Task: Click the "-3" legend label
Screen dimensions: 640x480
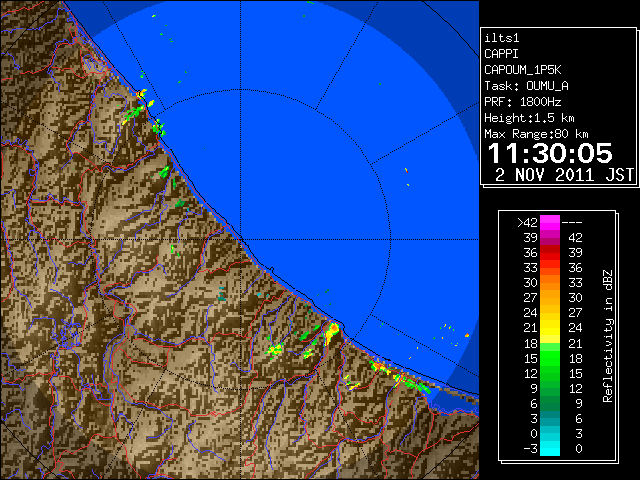Action: (530, 449)
